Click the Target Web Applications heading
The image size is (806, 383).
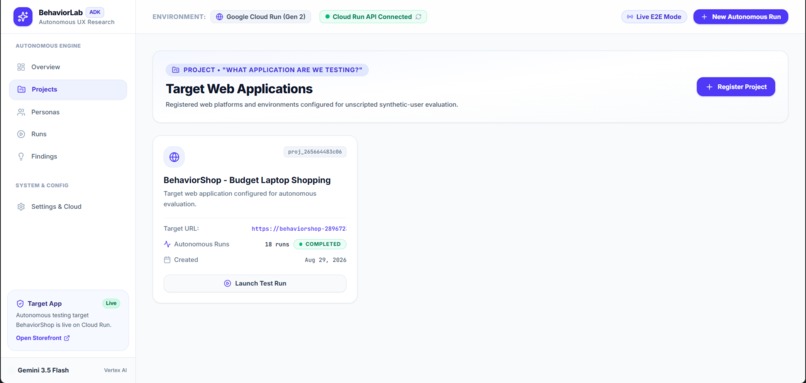(239, 89)
